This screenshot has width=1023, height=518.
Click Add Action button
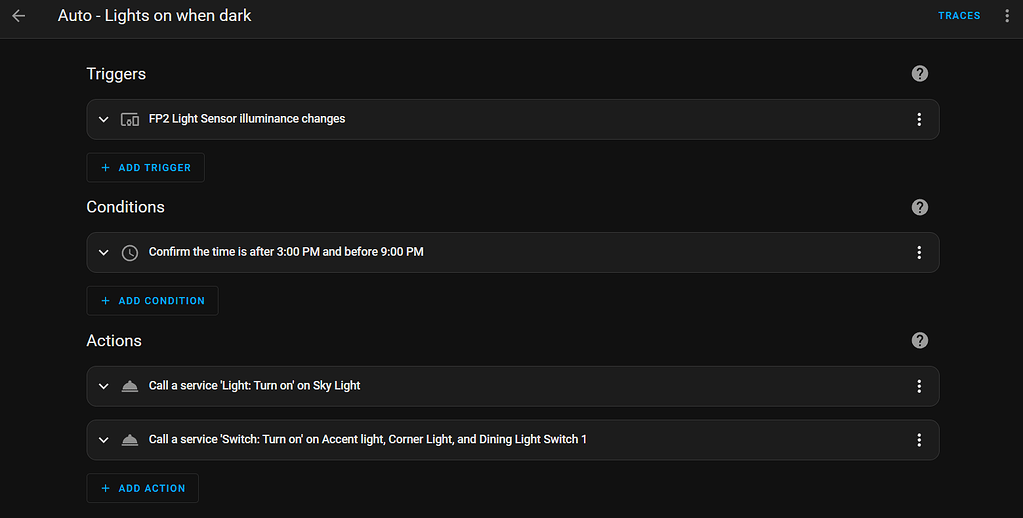point(143,488)
